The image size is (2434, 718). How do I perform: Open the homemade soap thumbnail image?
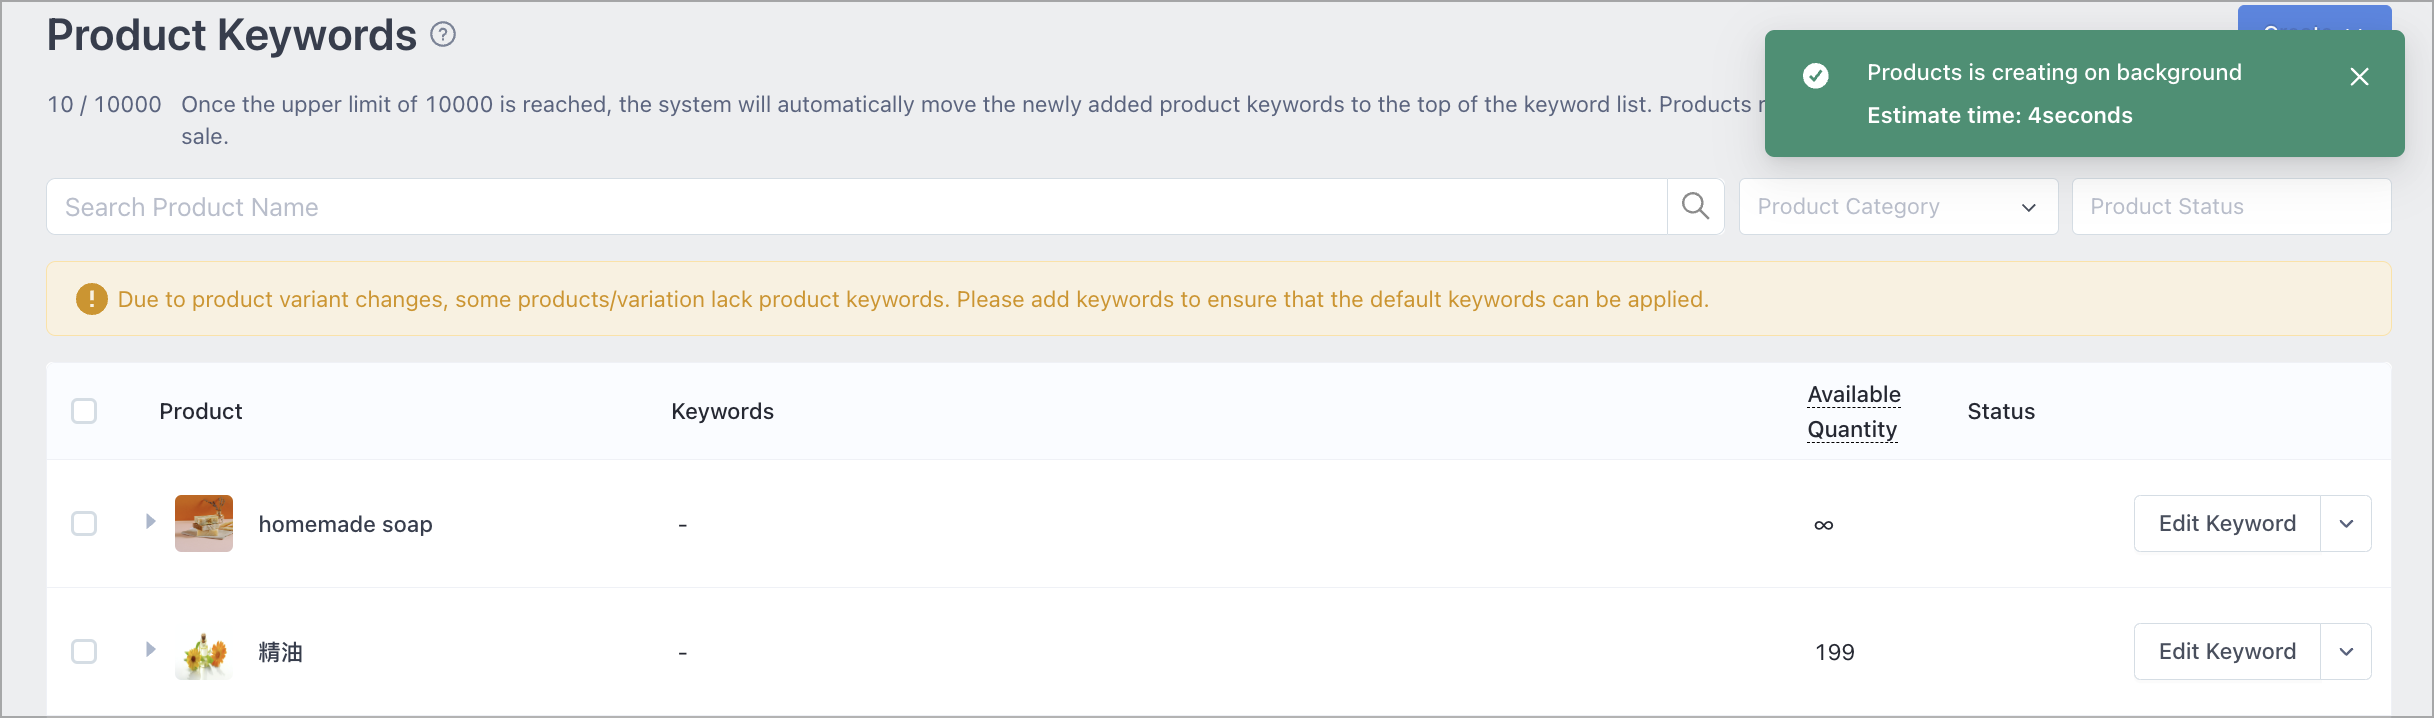204,523
